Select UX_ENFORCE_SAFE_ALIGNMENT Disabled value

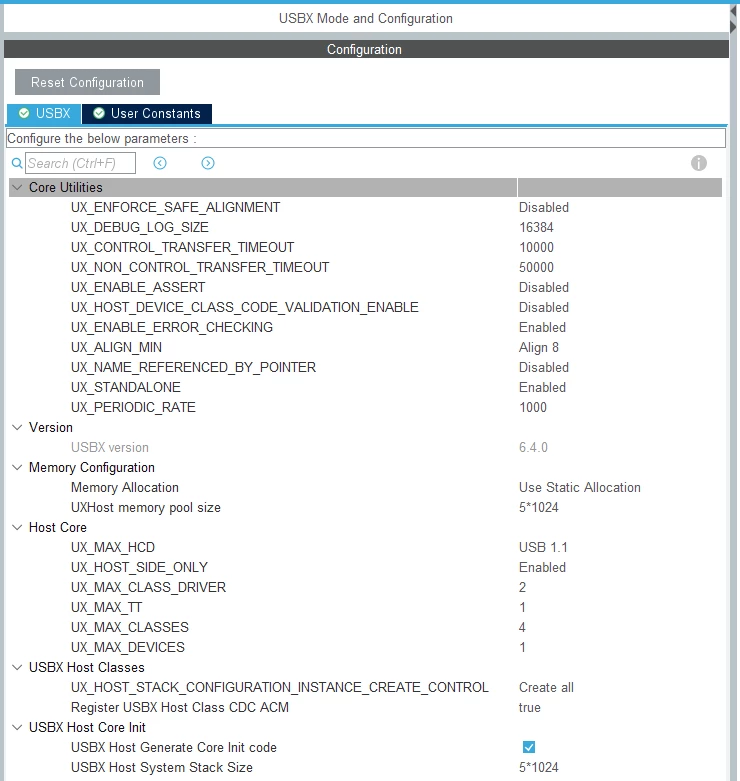544,207
